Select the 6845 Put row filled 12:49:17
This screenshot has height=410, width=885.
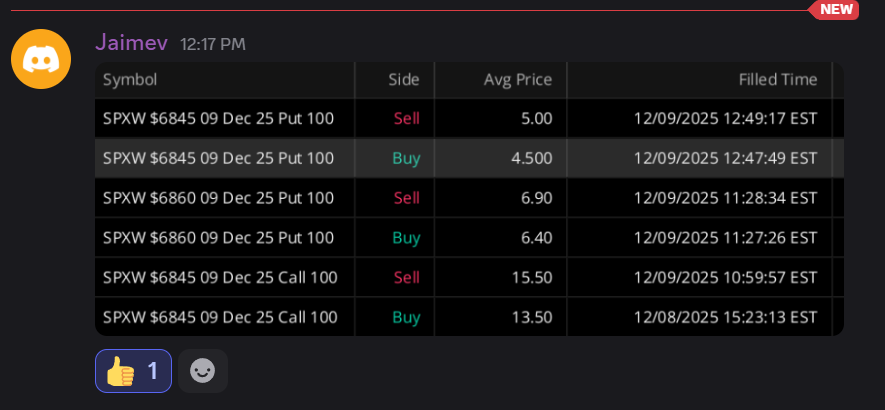pyautogui.click(x=469, y=119)
